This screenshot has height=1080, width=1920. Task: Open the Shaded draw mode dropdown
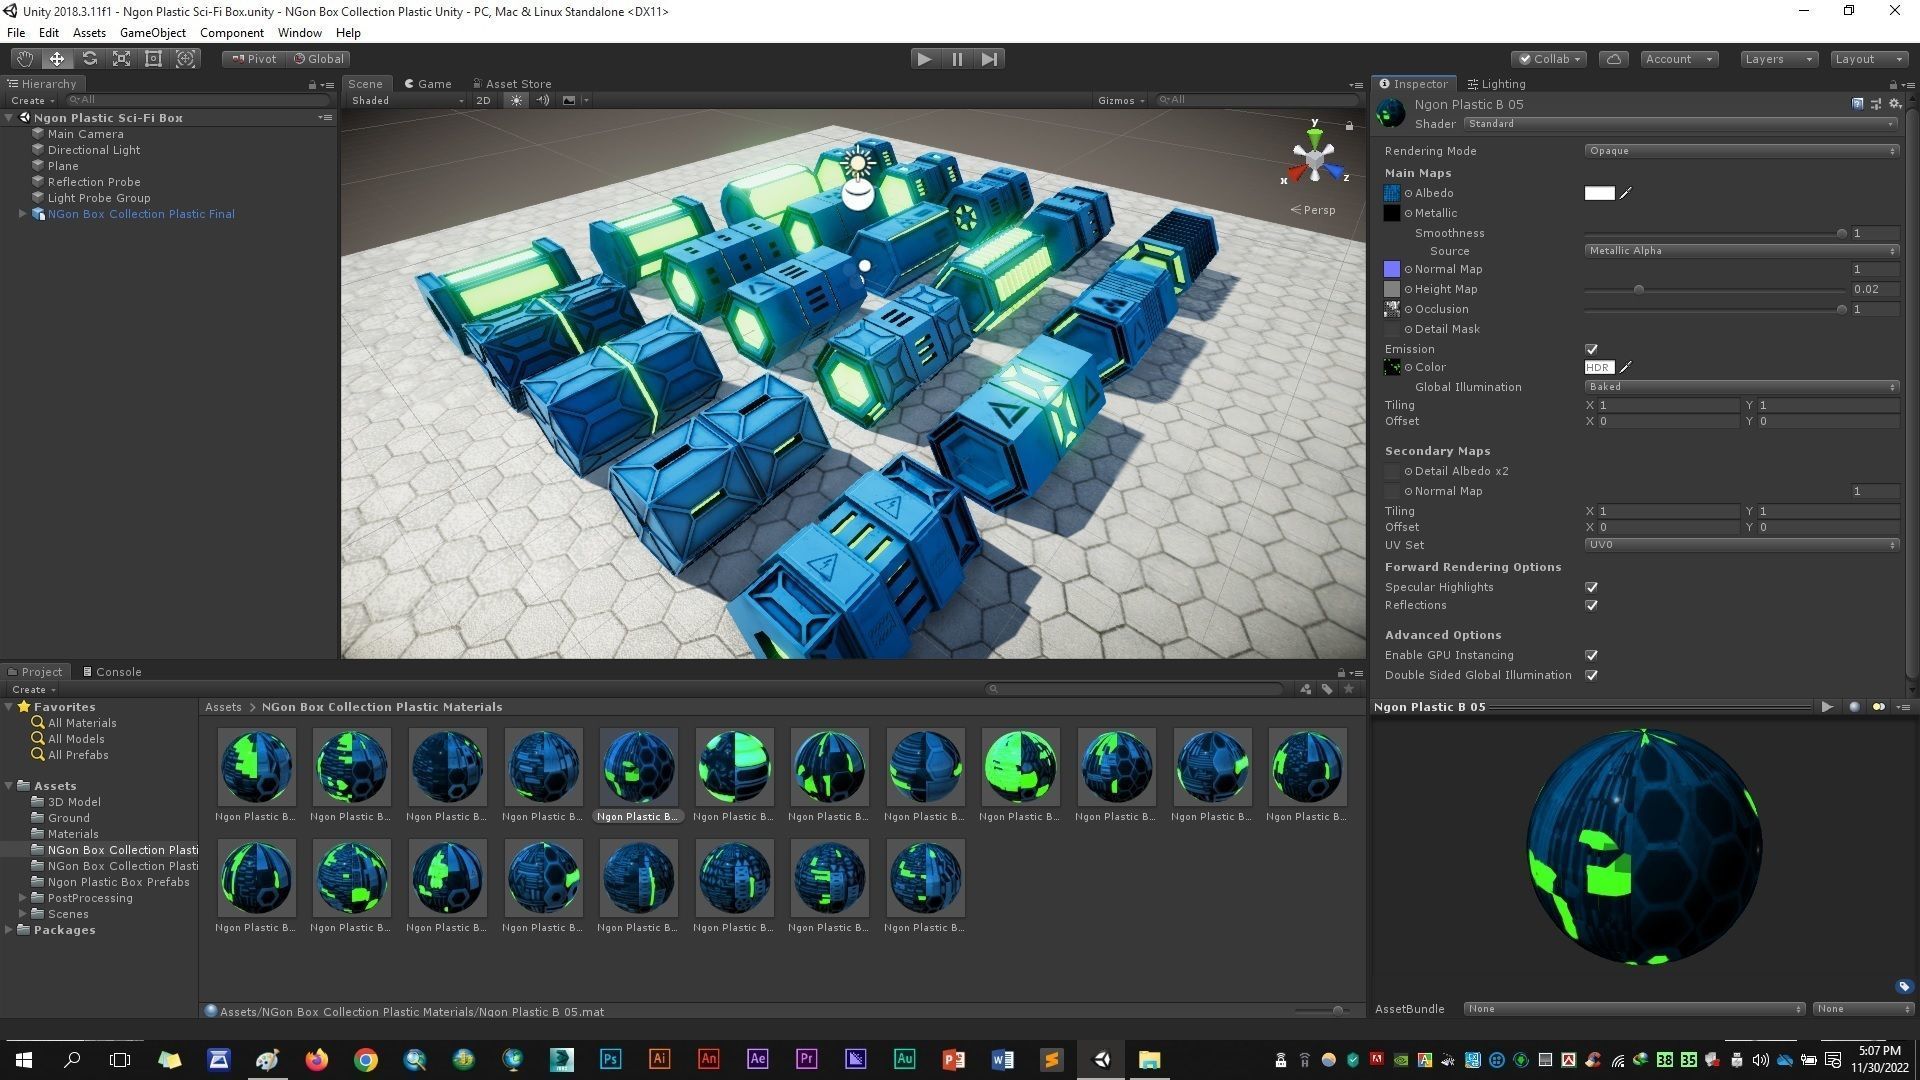(408, 100)
